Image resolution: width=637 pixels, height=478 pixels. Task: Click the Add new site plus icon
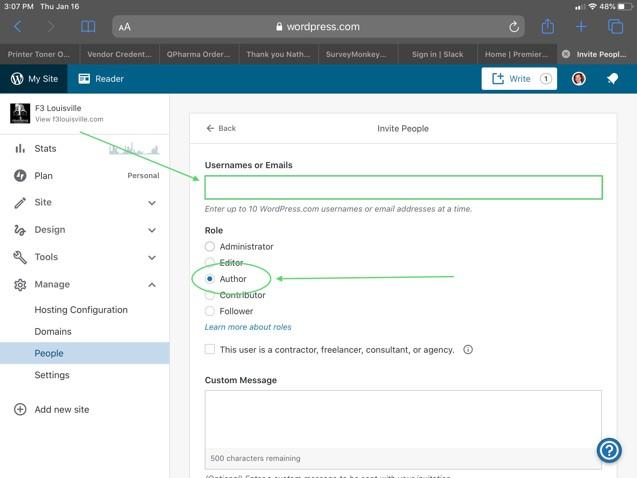pyautogui.click(x=20, y=409)
